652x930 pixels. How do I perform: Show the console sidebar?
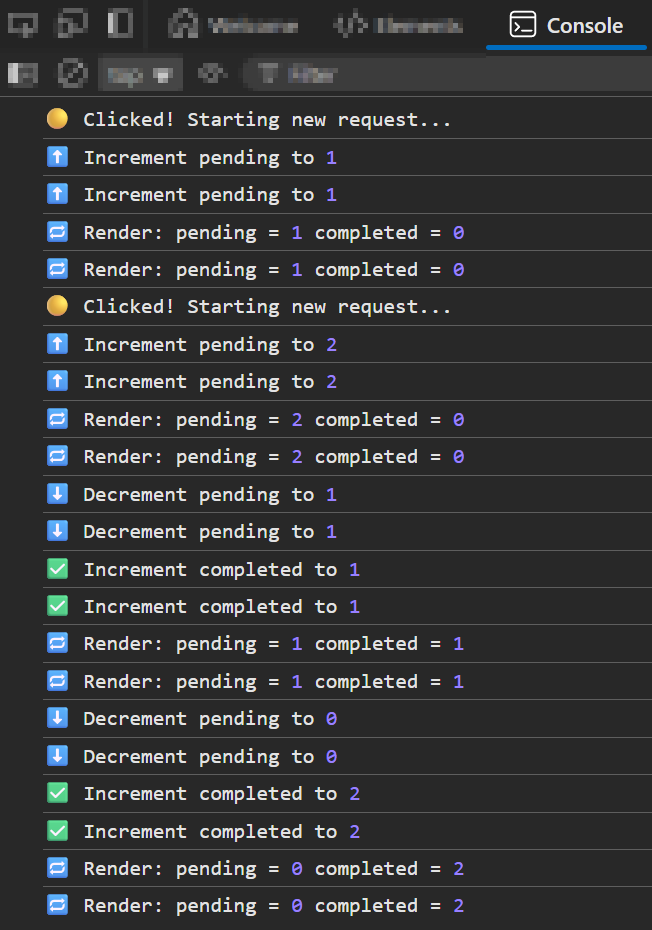[22, 73]
